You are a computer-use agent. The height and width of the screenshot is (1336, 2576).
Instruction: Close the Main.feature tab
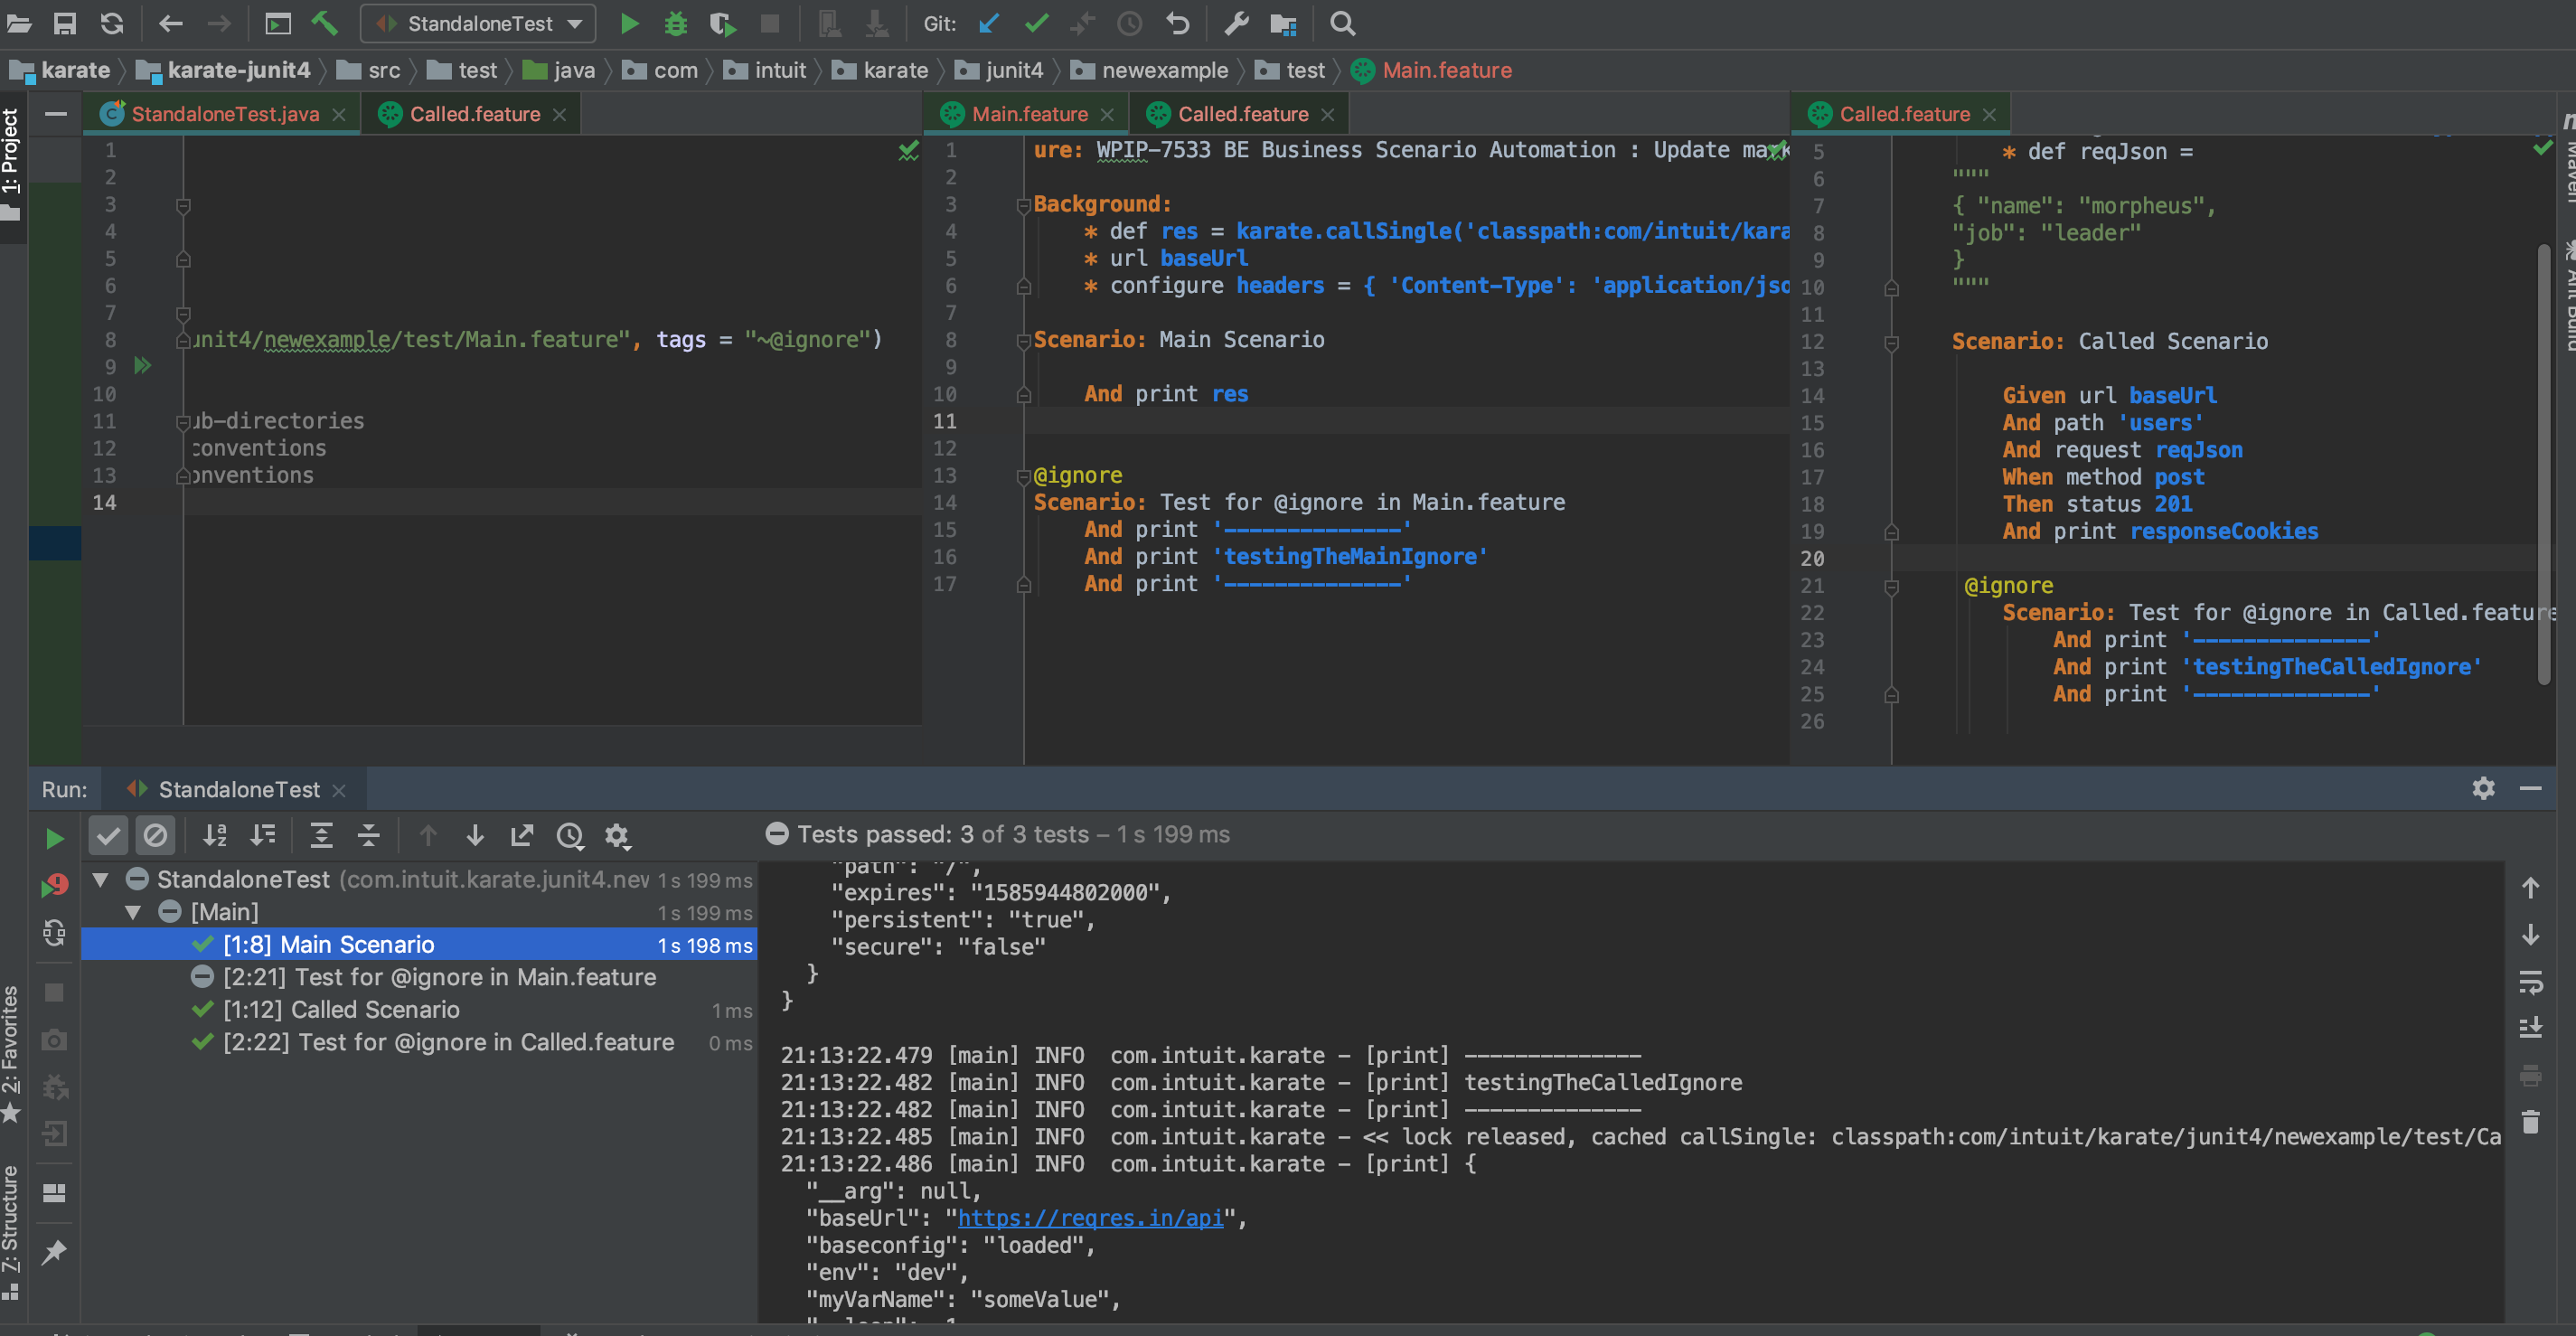[x=1107, y=115]
